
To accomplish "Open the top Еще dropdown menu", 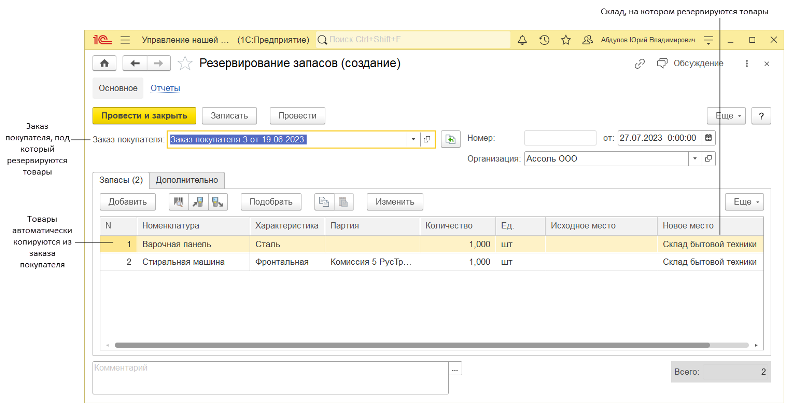I will (727, 116).
